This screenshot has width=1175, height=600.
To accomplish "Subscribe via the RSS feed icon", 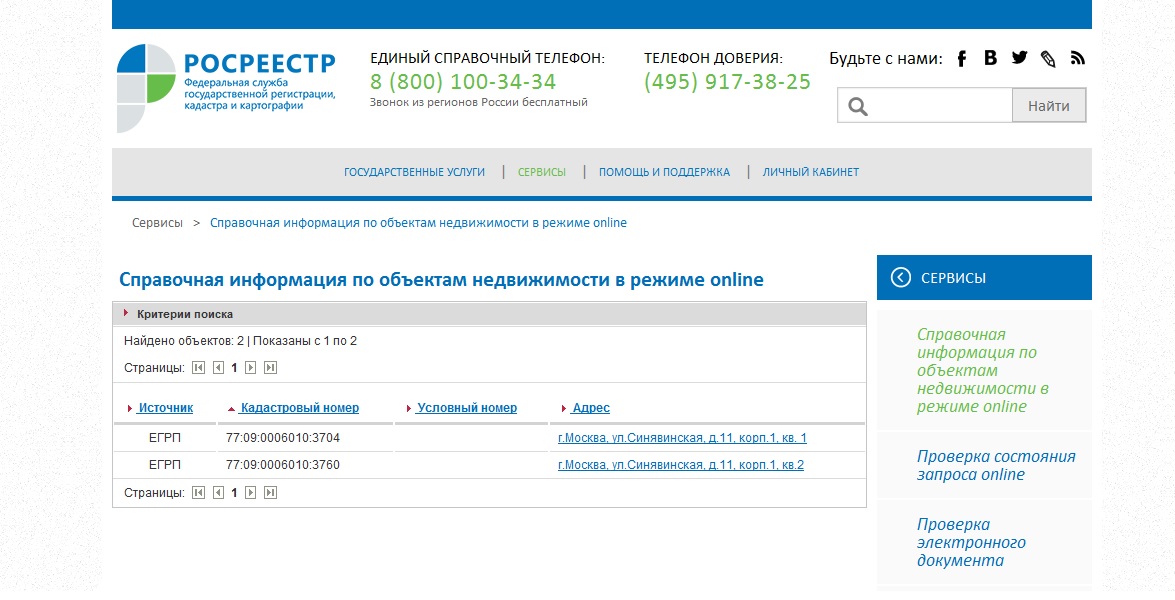I will point(1077,58).
